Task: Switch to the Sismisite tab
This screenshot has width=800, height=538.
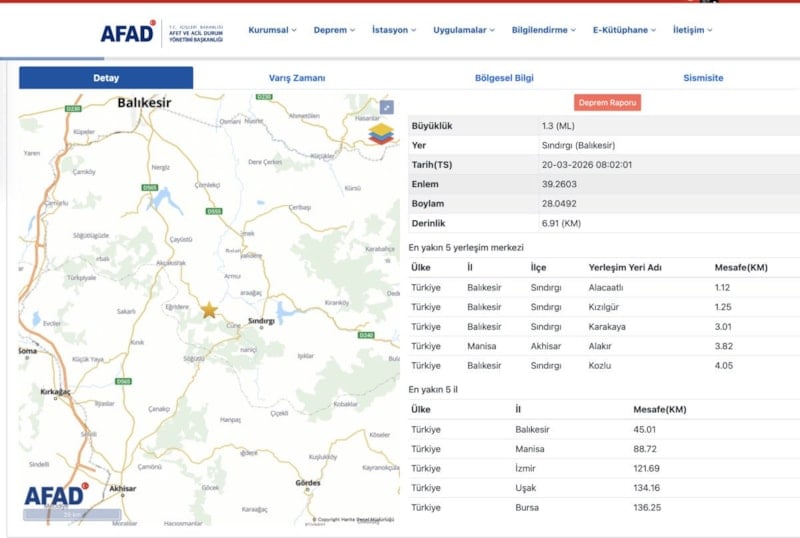Action: [x=703, y=78]
